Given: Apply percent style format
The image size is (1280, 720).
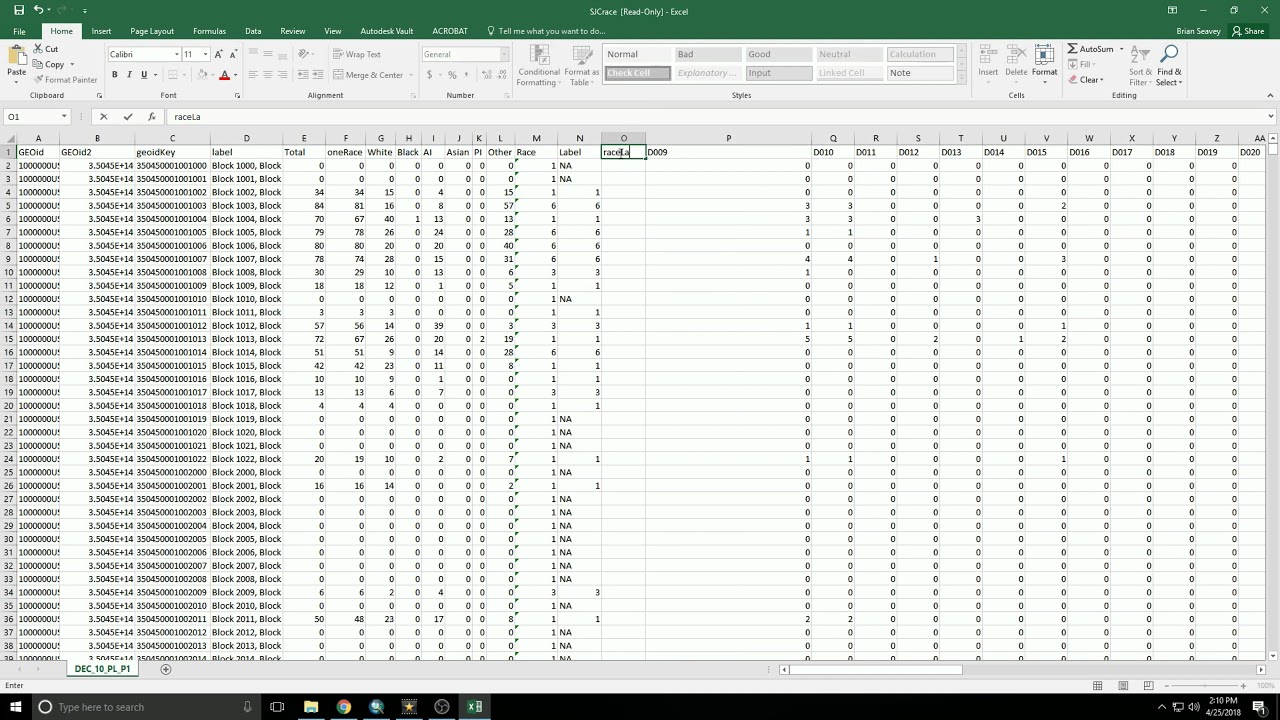Looking at the screenshot, I should (x=452, y=75).
